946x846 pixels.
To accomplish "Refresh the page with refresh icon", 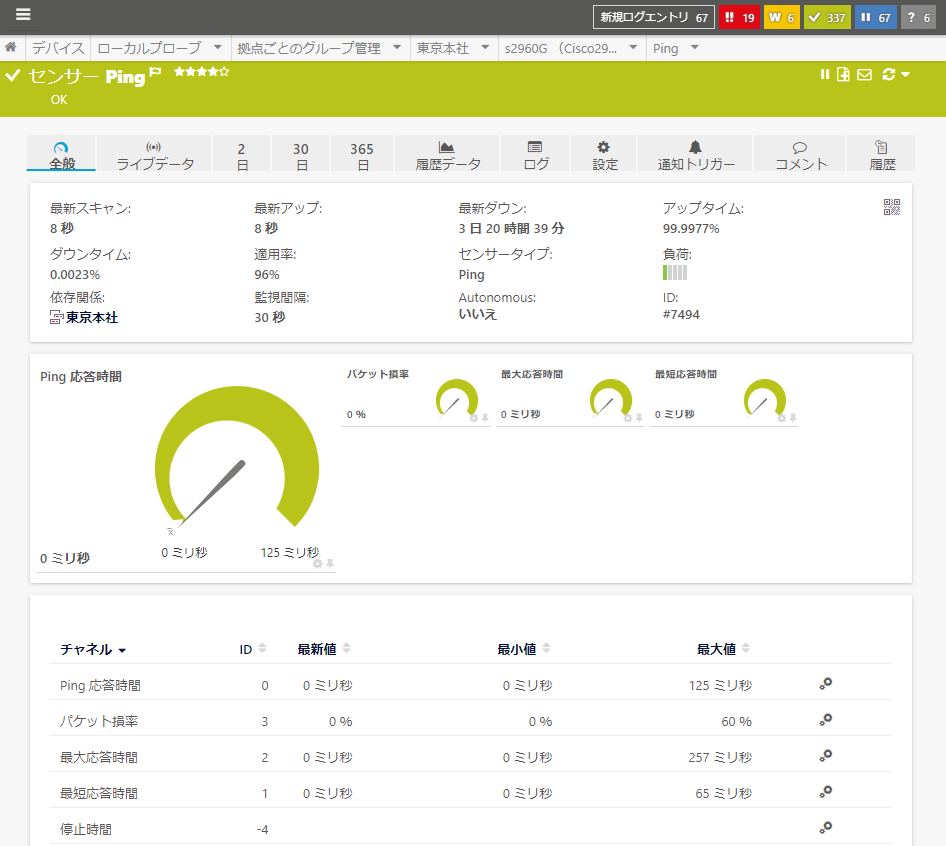I will [889, 74].
